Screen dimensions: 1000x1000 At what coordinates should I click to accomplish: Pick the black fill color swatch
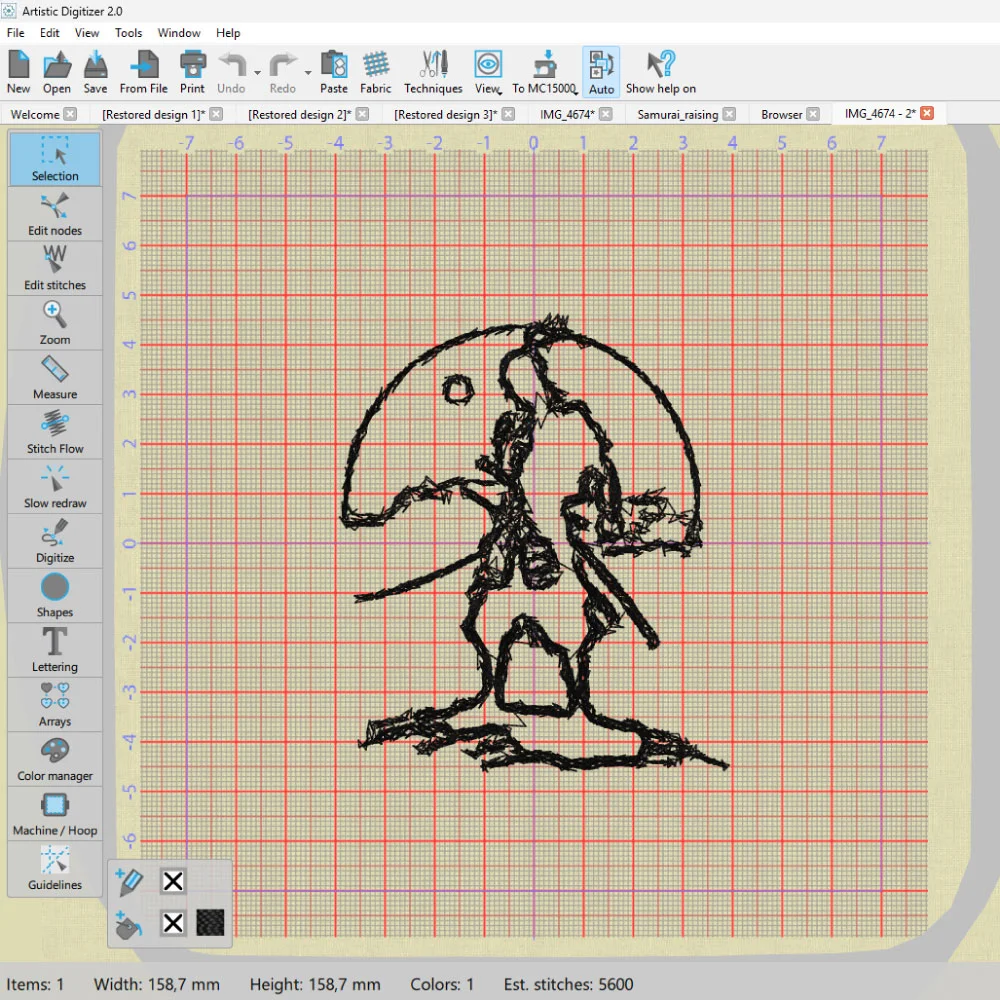(x=210, y=922)
